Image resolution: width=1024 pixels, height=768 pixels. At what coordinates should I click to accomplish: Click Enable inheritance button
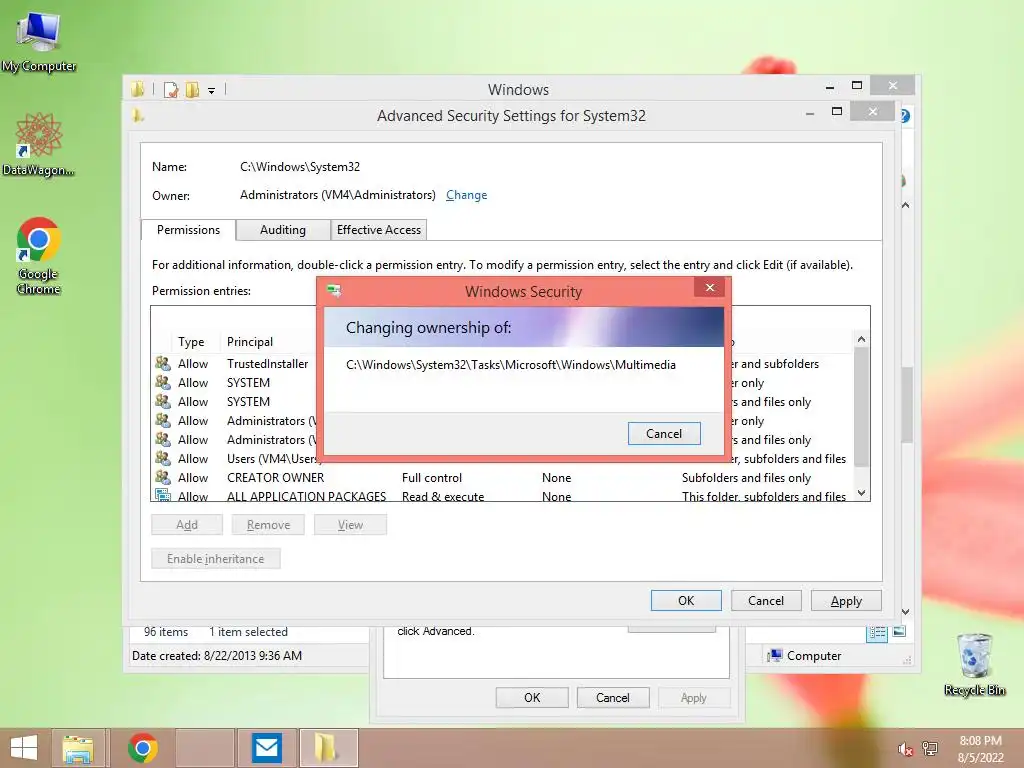pos(216,559)
